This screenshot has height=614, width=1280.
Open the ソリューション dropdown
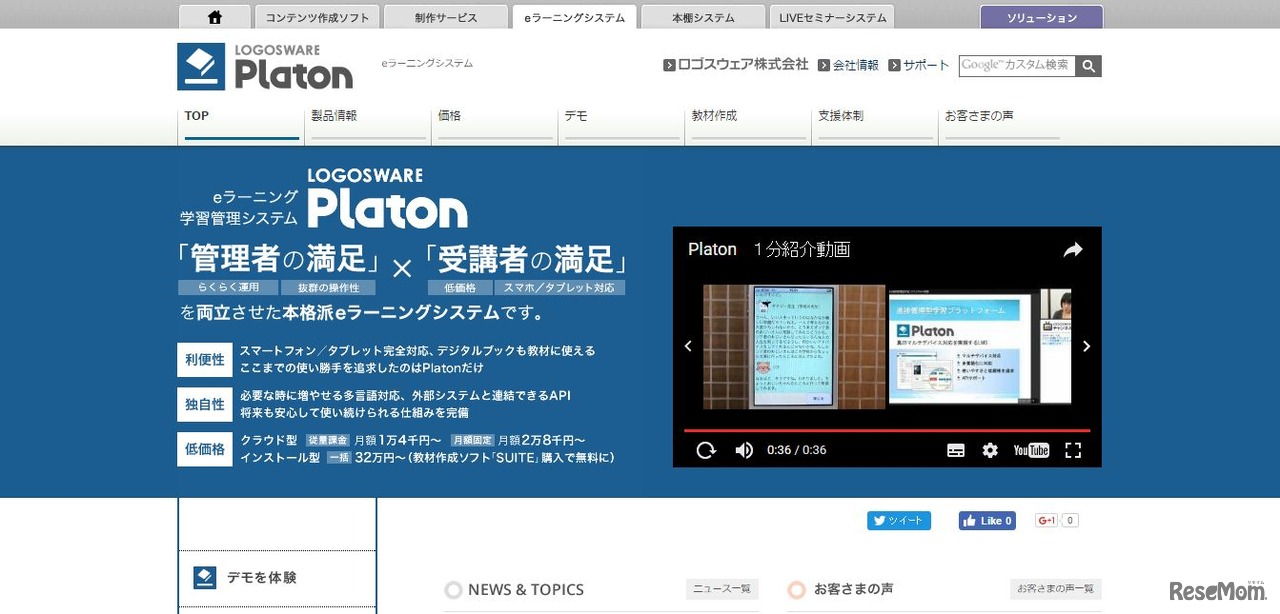[x=1040, y=16]
